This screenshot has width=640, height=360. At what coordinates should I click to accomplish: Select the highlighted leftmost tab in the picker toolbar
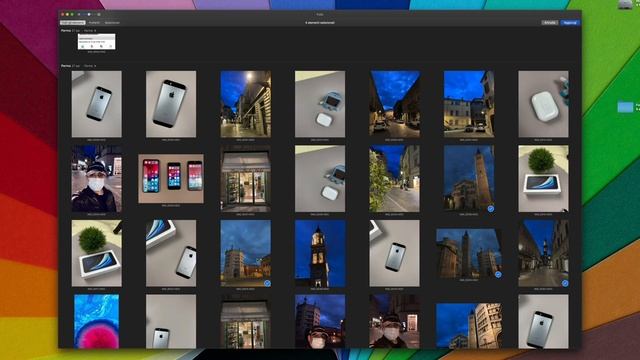click(73, 23)
